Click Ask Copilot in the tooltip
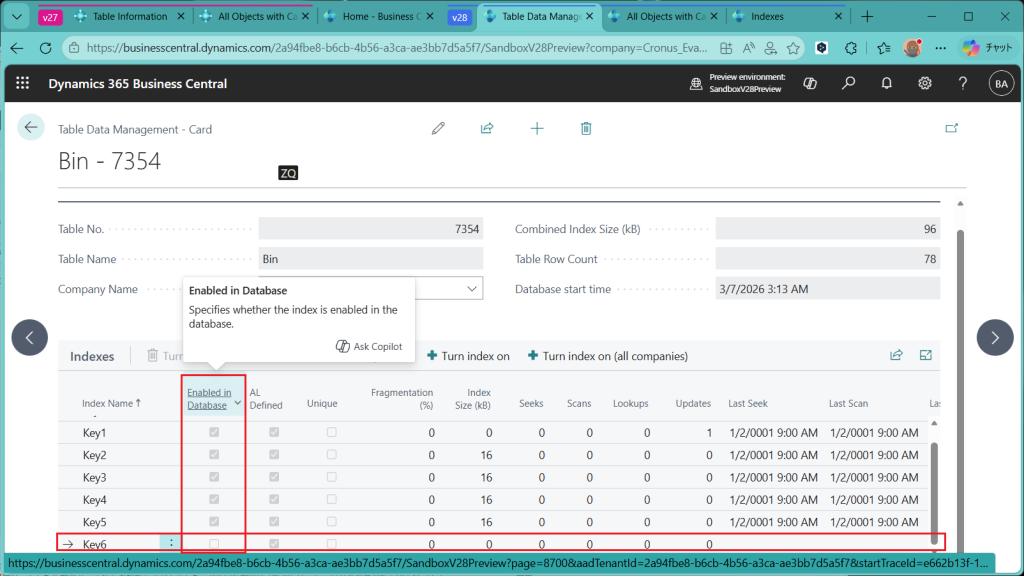 369,347
